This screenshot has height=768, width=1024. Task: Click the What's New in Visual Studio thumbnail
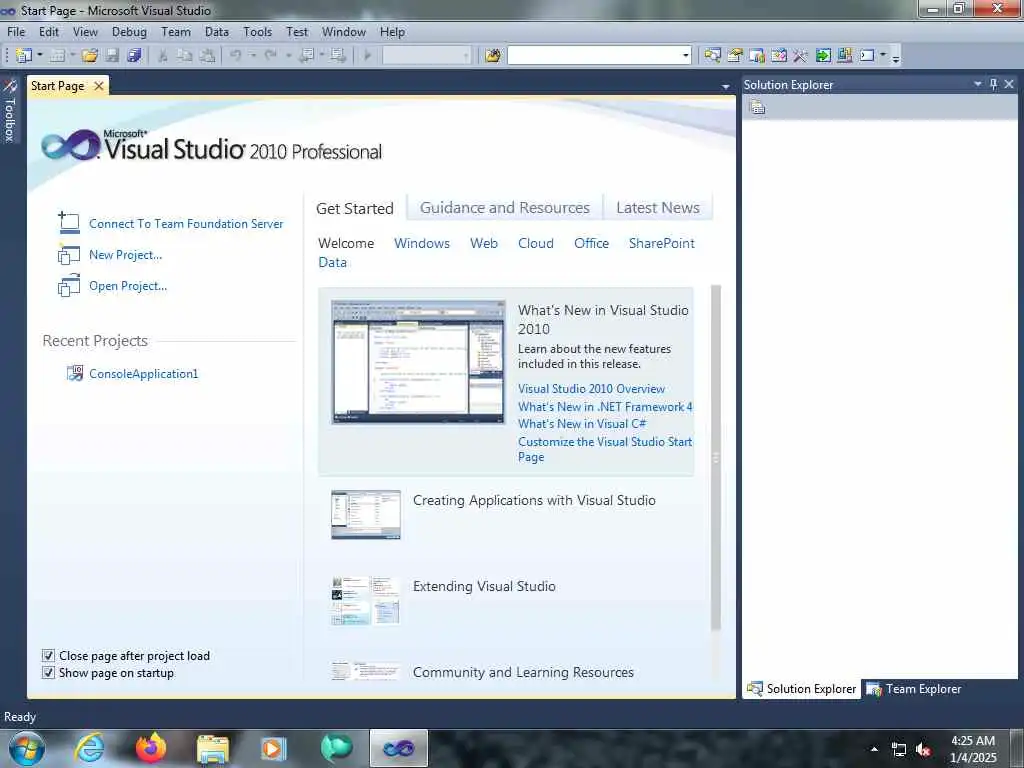click(x=418, y=362)
